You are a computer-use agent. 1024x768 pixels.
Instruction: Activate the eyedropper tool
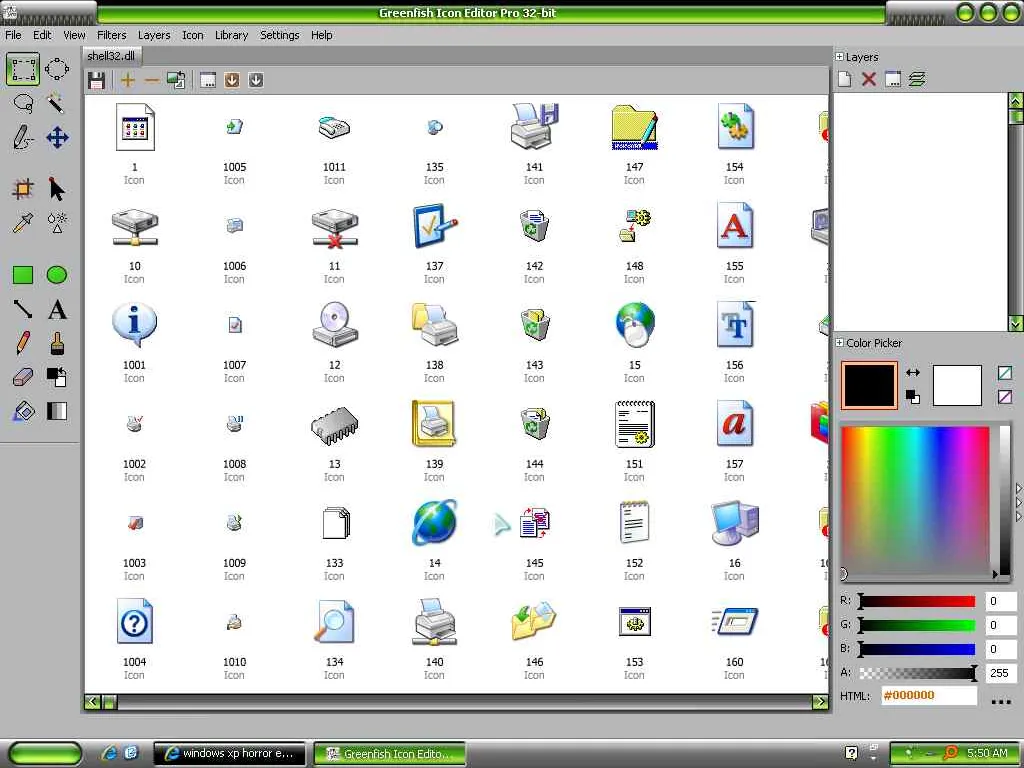click(x=23, y=223)
